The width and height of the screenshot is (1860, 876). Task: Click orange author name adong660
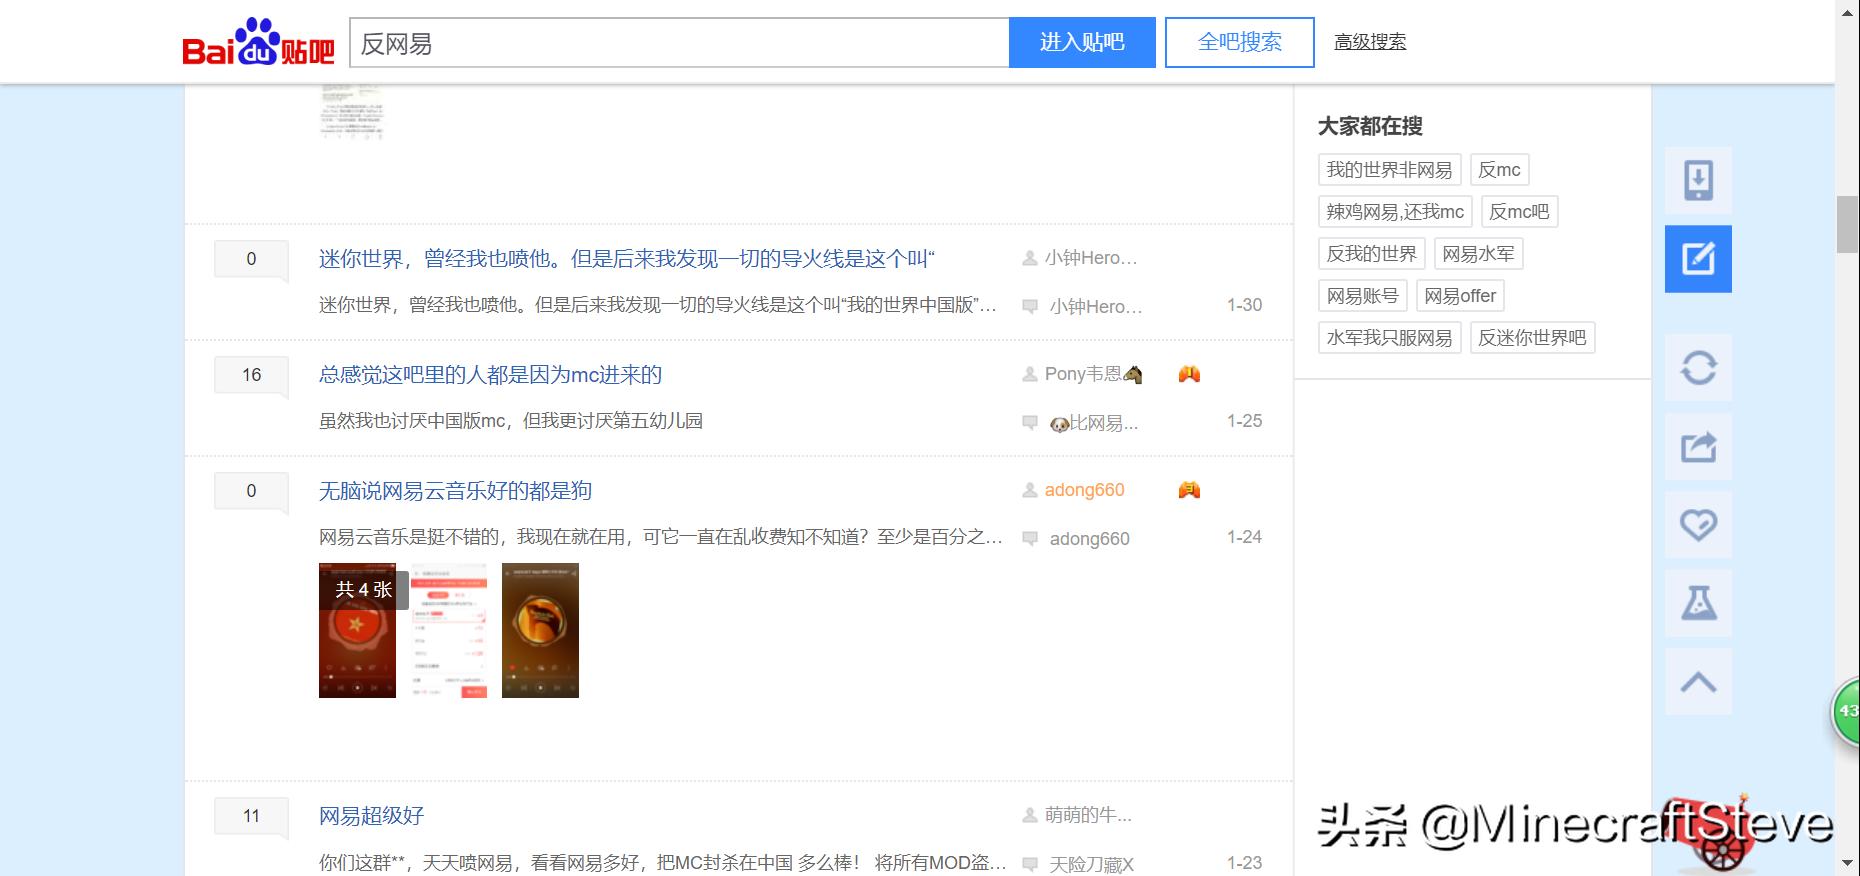1084,490
